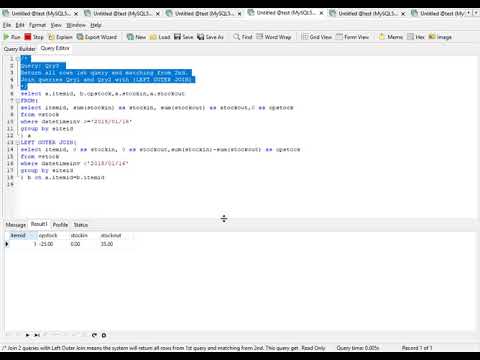This screenshot has height=360, width=480.
Task: Open the Help menu
Action: coord(96,25)
